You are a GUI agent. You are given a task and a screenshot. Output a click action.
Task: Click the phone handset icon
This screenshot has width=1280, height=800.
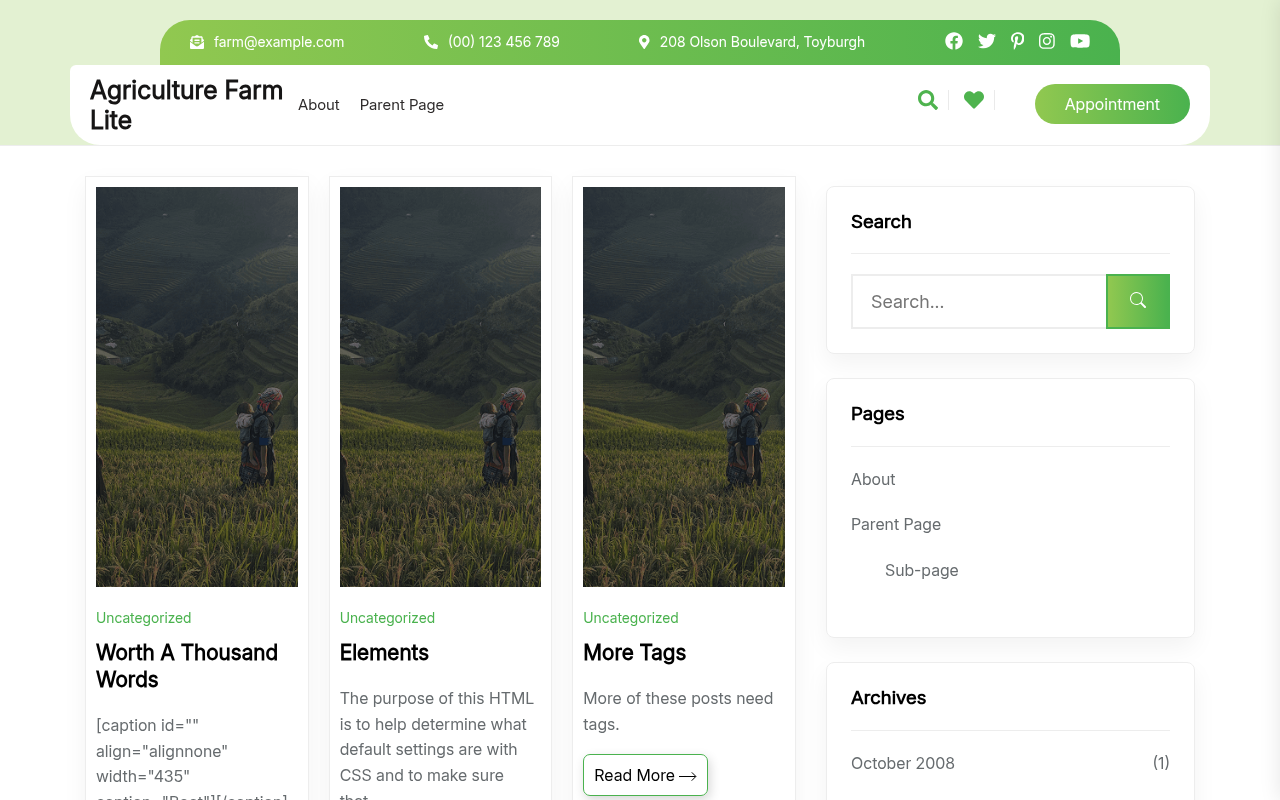click(431, 42)
